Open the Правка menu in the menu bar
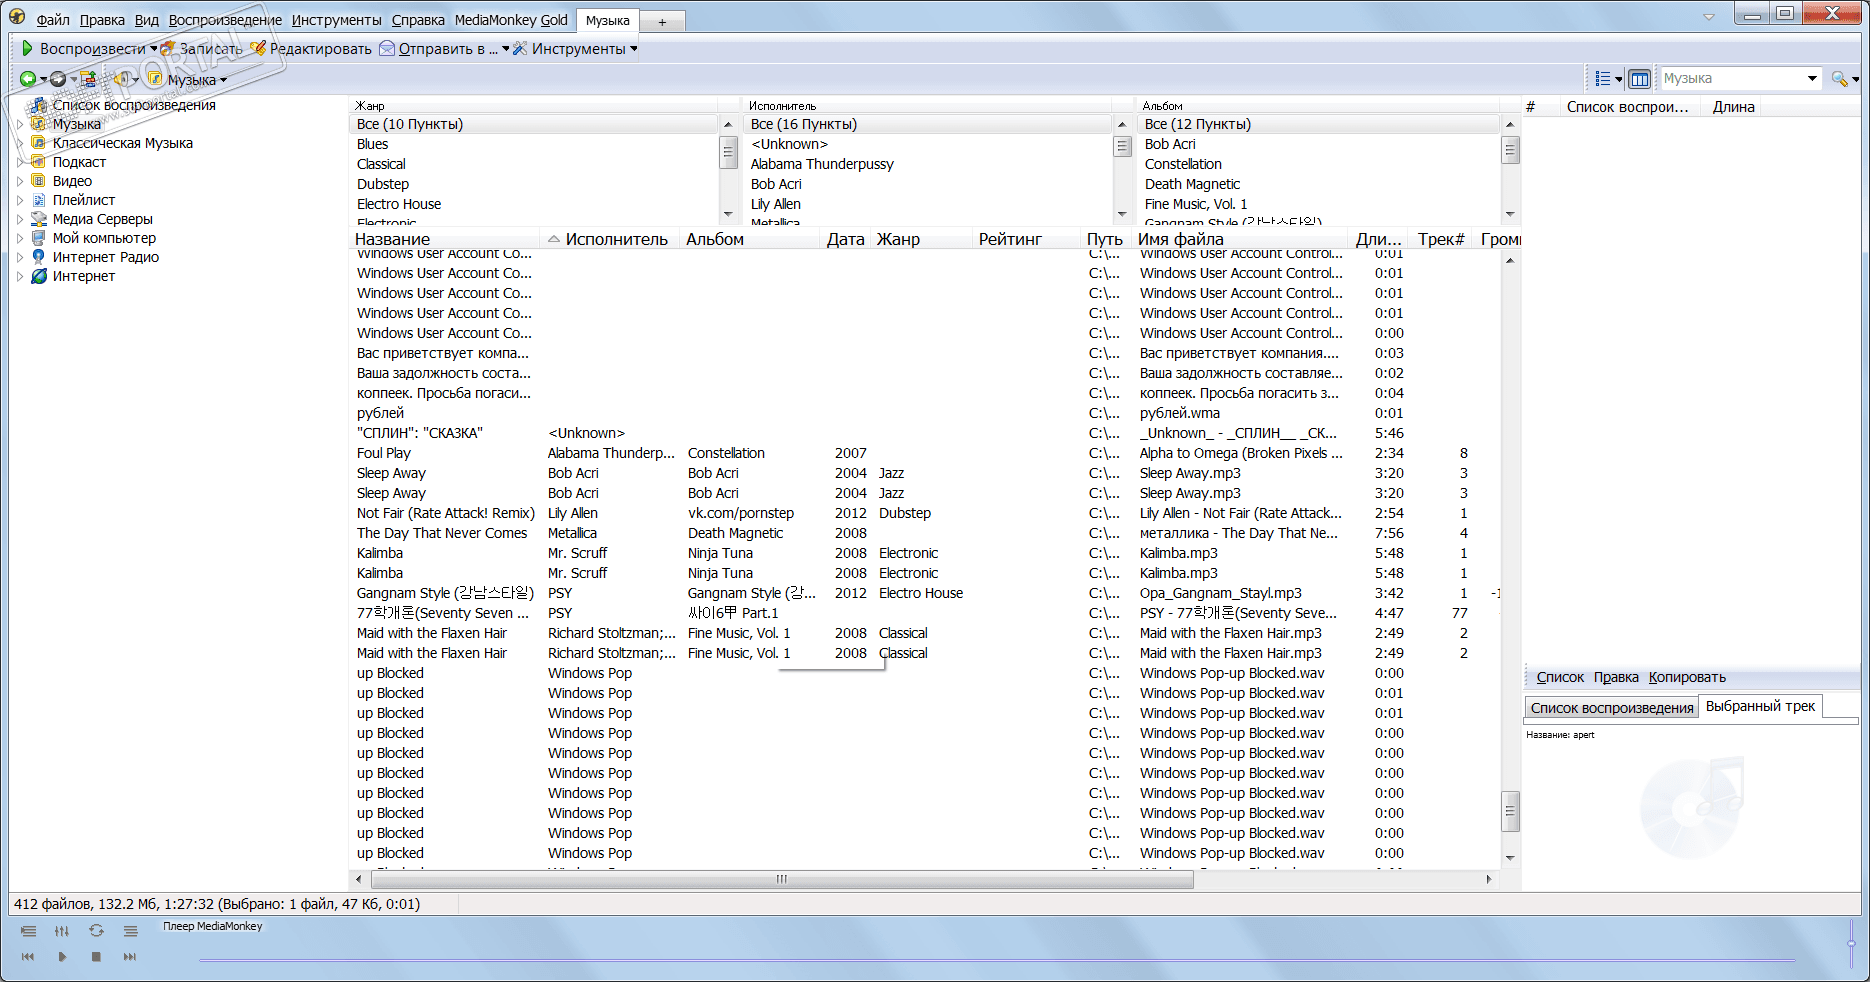Viewport: 1870px width, 982px height. 102,20
